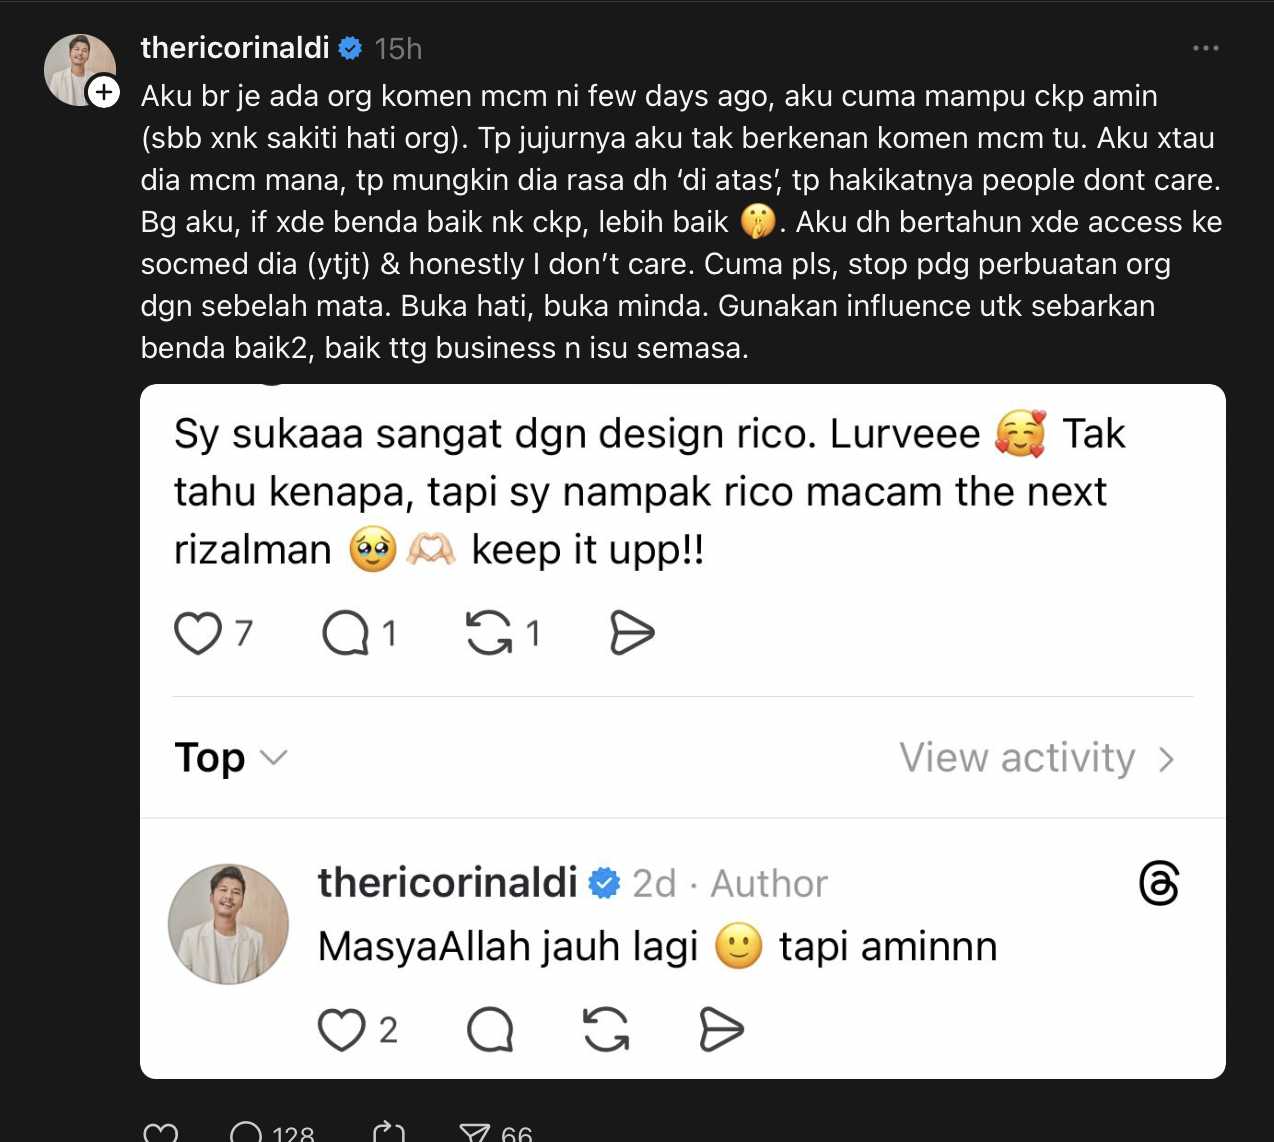This screenshot has height=1142, width=1274.
Task: Repost the author's "aminnn" reply
Action: [606, 1030]
